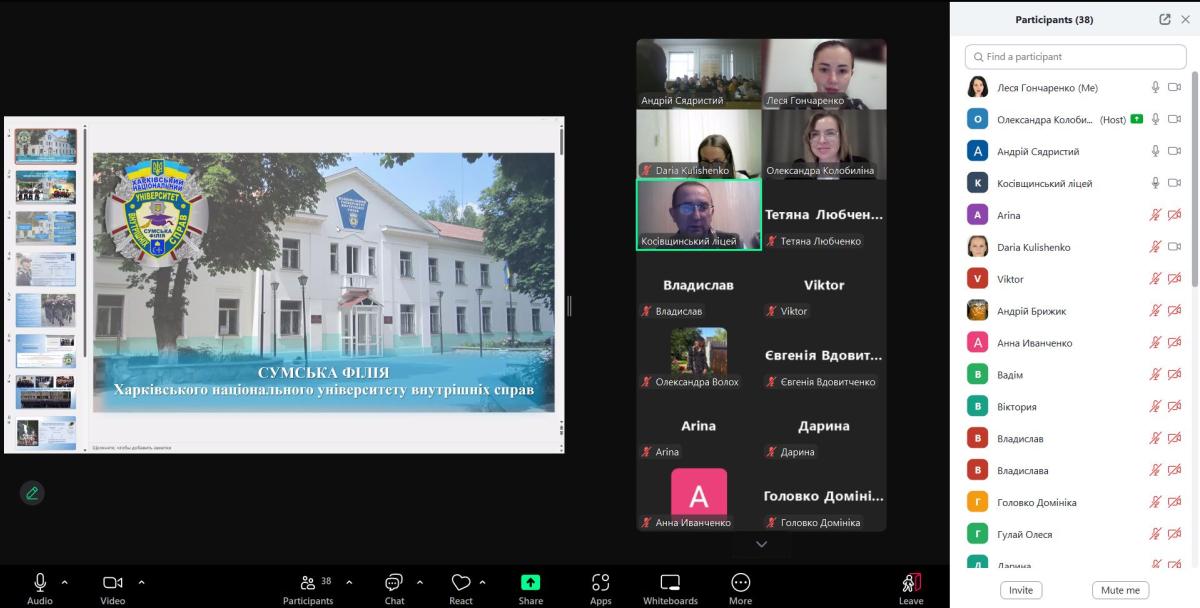Open the Whiteboards tool
Screen dimensions: 1200x608
point(670,583)
